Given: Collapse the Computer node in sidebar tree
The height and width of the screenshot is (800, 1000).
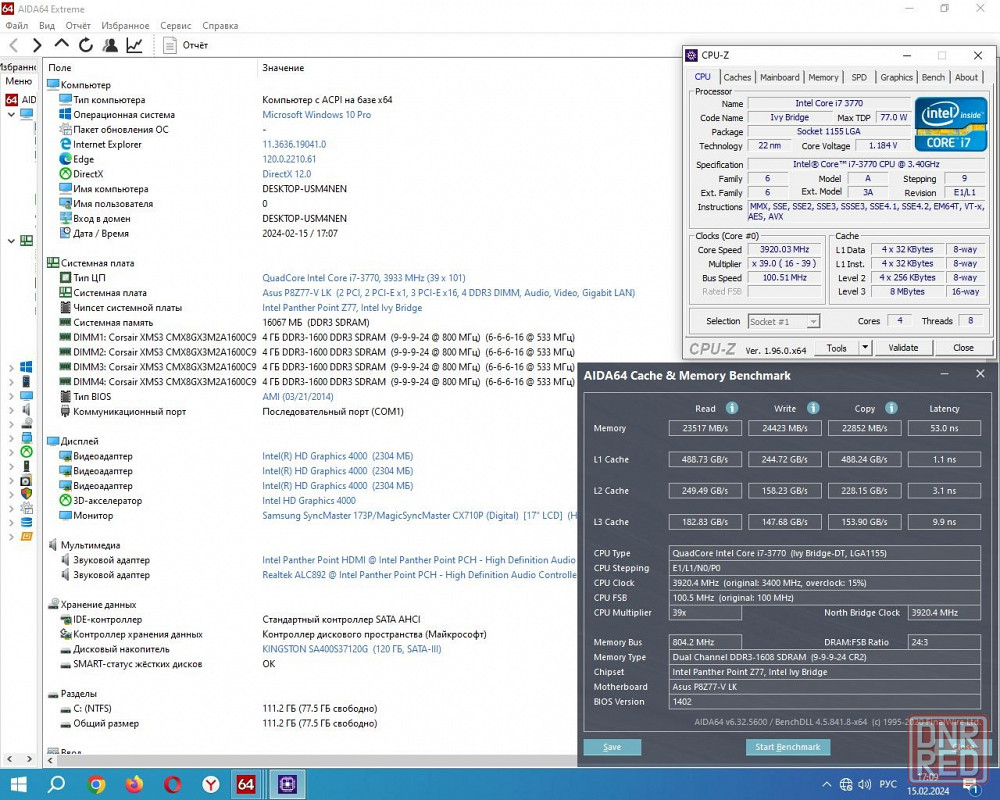Looking at the screenshot, I should [x=11, y=115].
